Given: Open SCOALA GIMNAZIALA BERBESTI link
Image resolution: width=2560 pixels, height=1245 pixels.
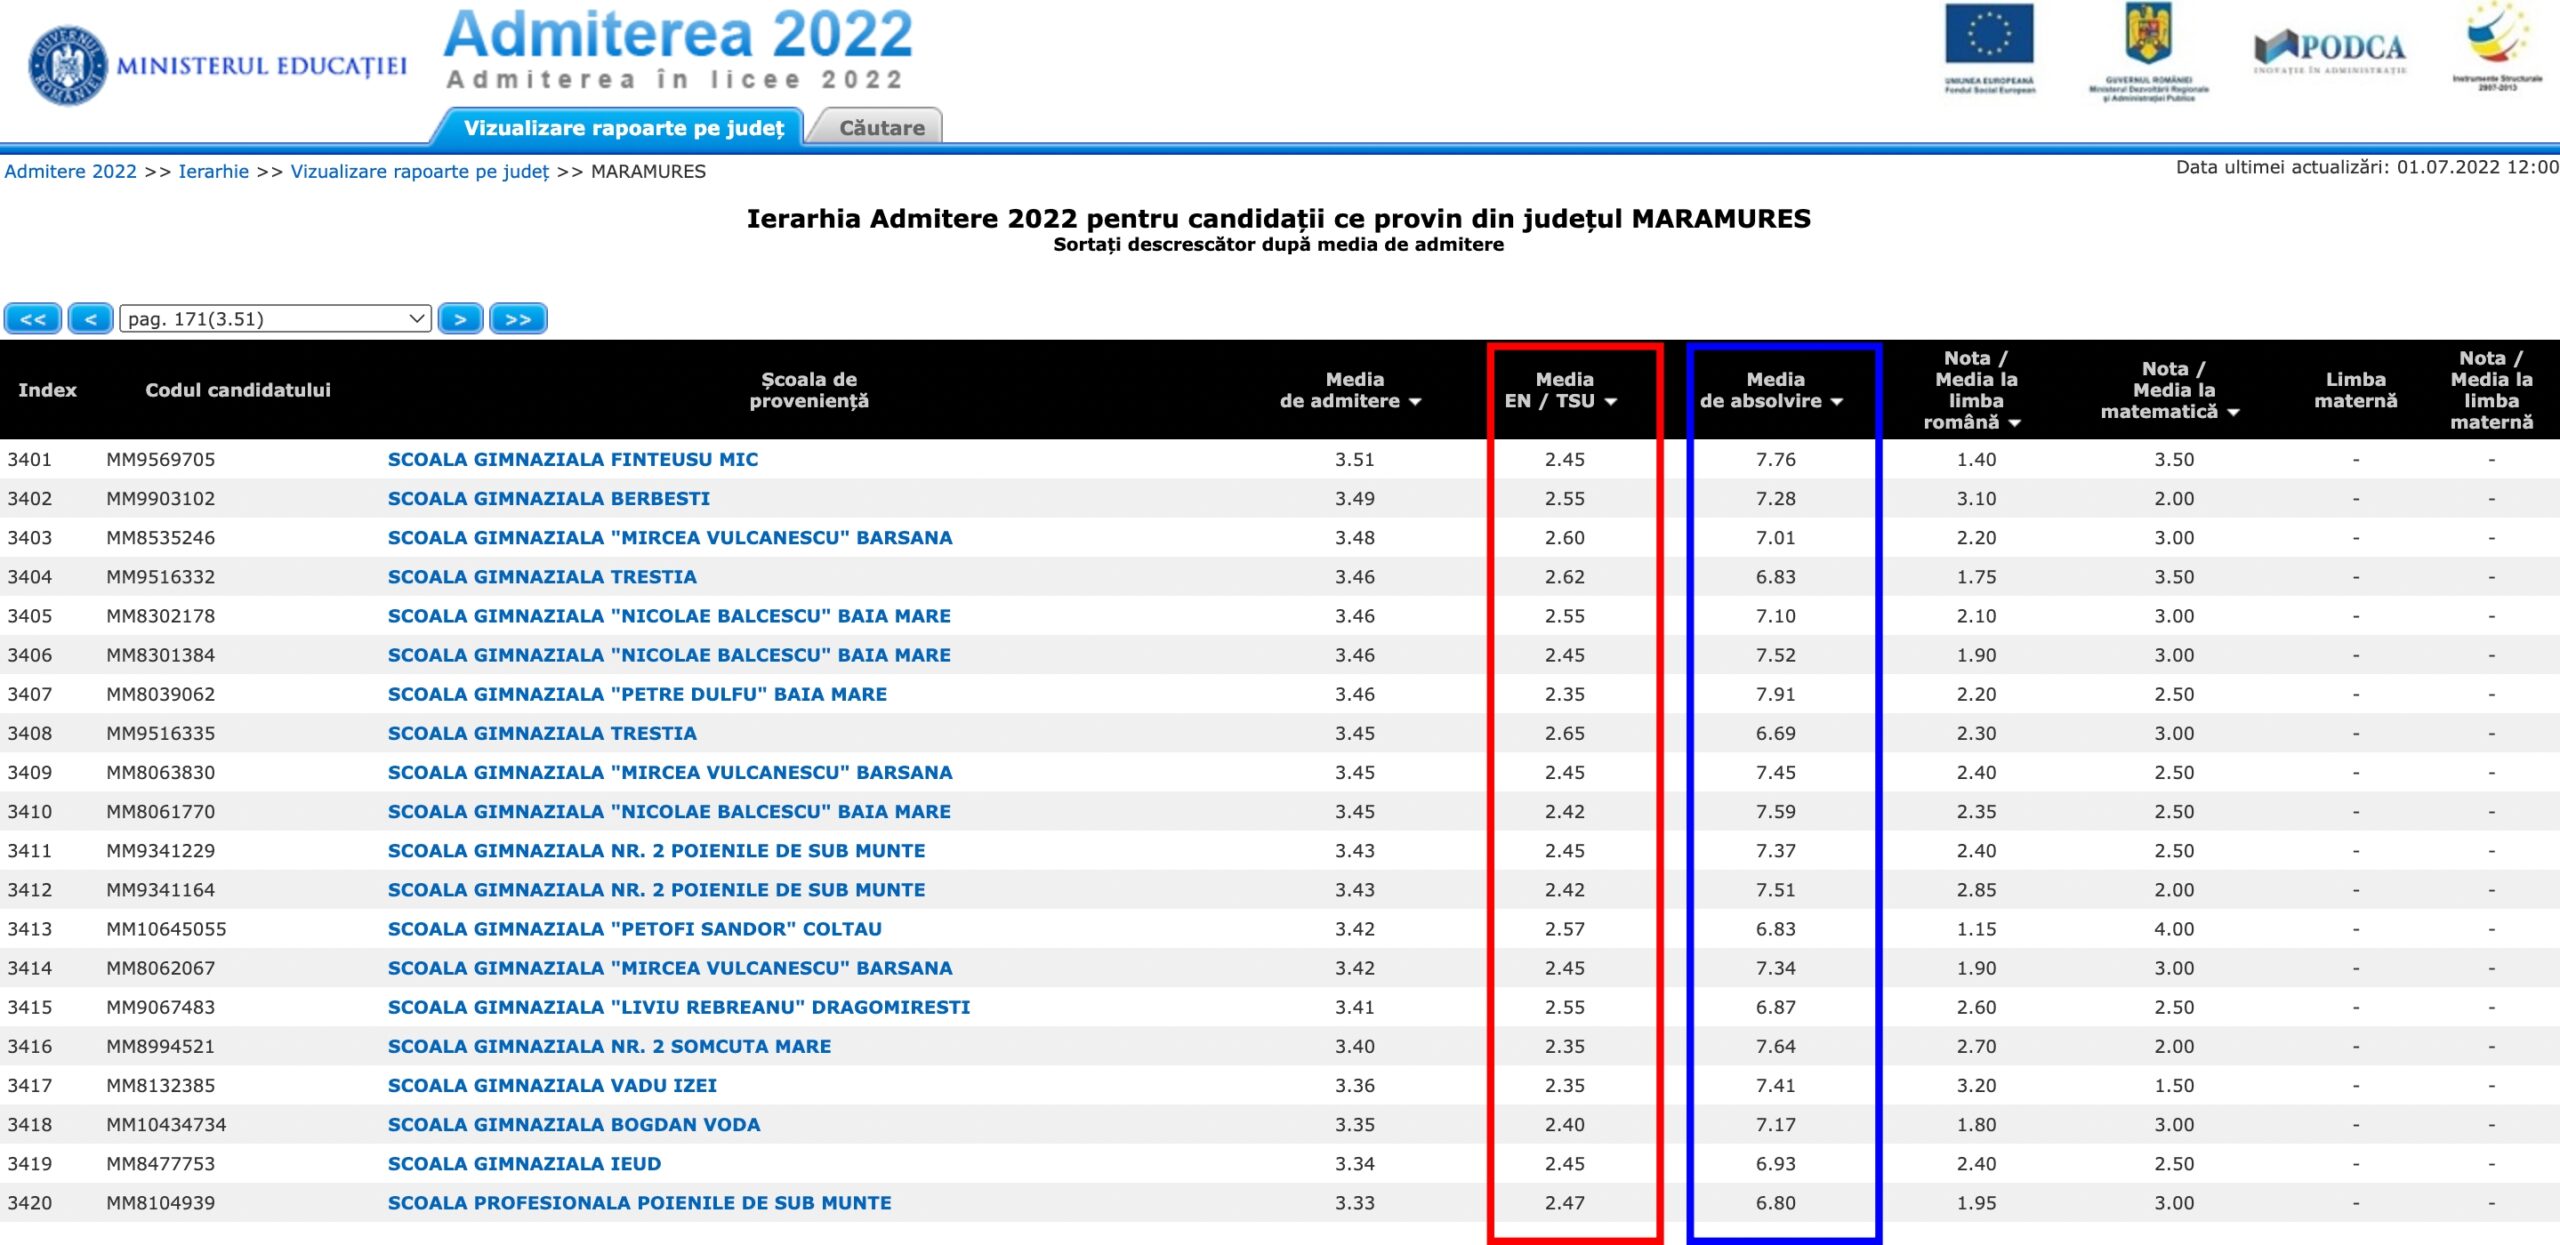Looking at the screenshot, I should pyautogui.click(x=549, y=498).
